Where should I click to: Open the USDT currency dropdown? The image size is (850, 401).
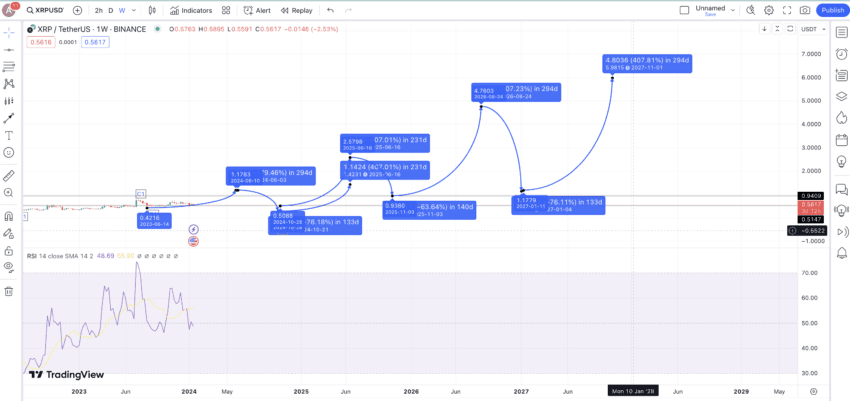pos(814,29)
